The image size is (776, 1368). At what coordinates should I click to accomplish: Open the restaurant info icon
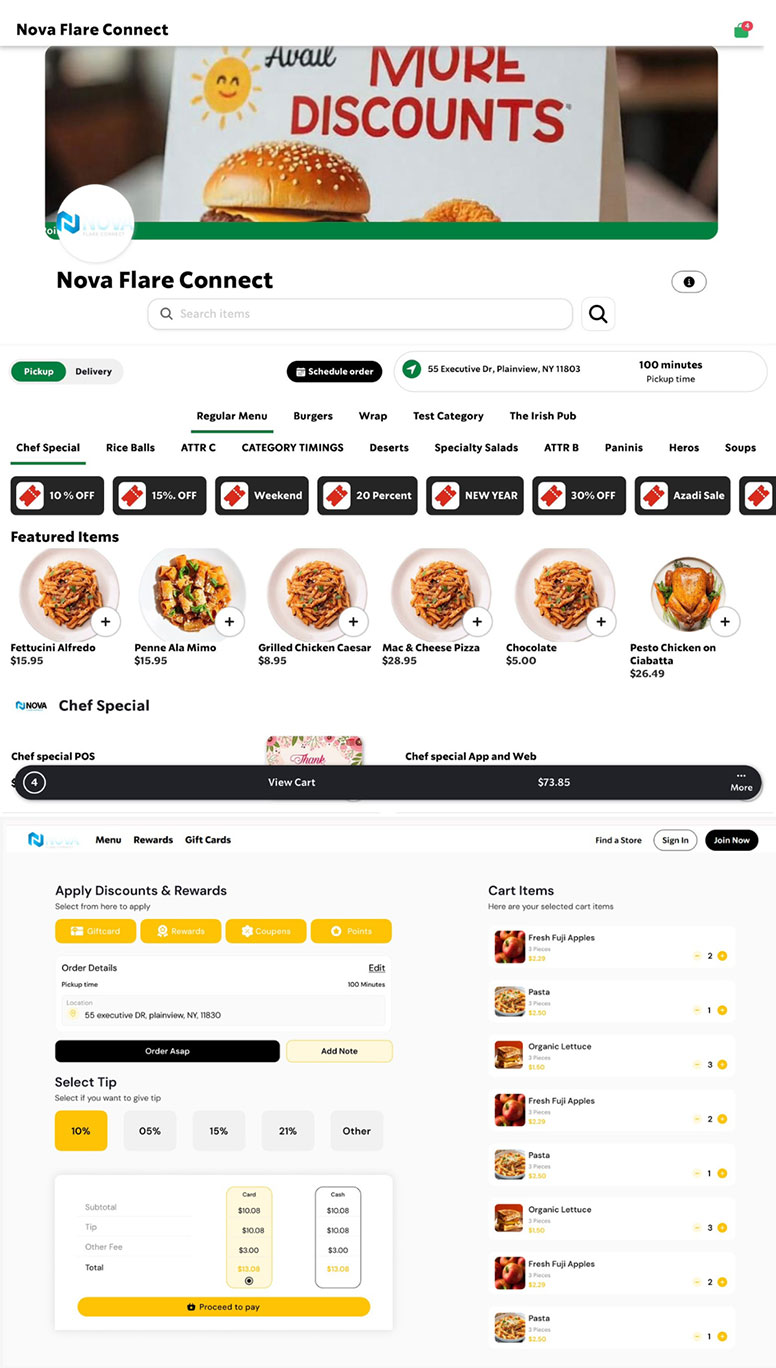point(689,282)
